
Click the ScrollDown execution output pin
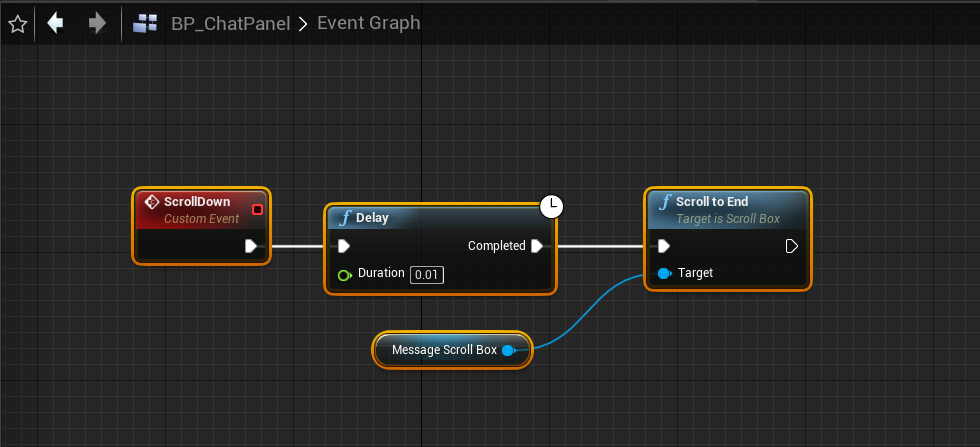tap(251, 245)
